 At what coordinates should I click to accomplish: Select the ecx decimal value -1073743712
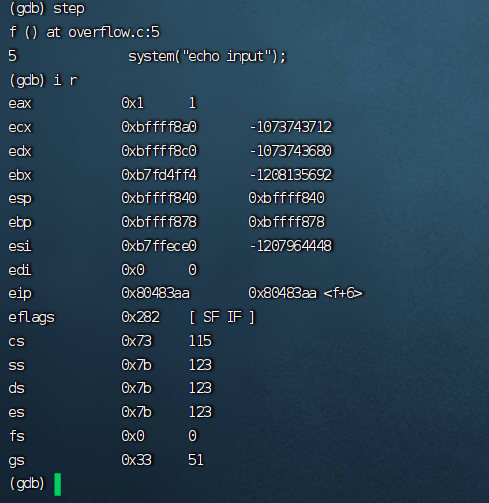click(x=291, y=127)
